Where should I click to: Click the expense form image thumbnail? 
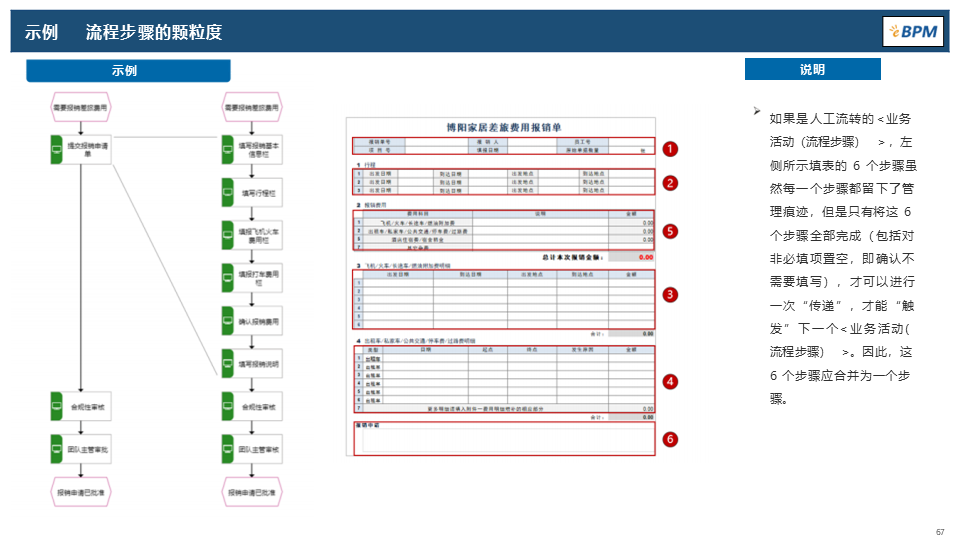[x=501, y=287]
